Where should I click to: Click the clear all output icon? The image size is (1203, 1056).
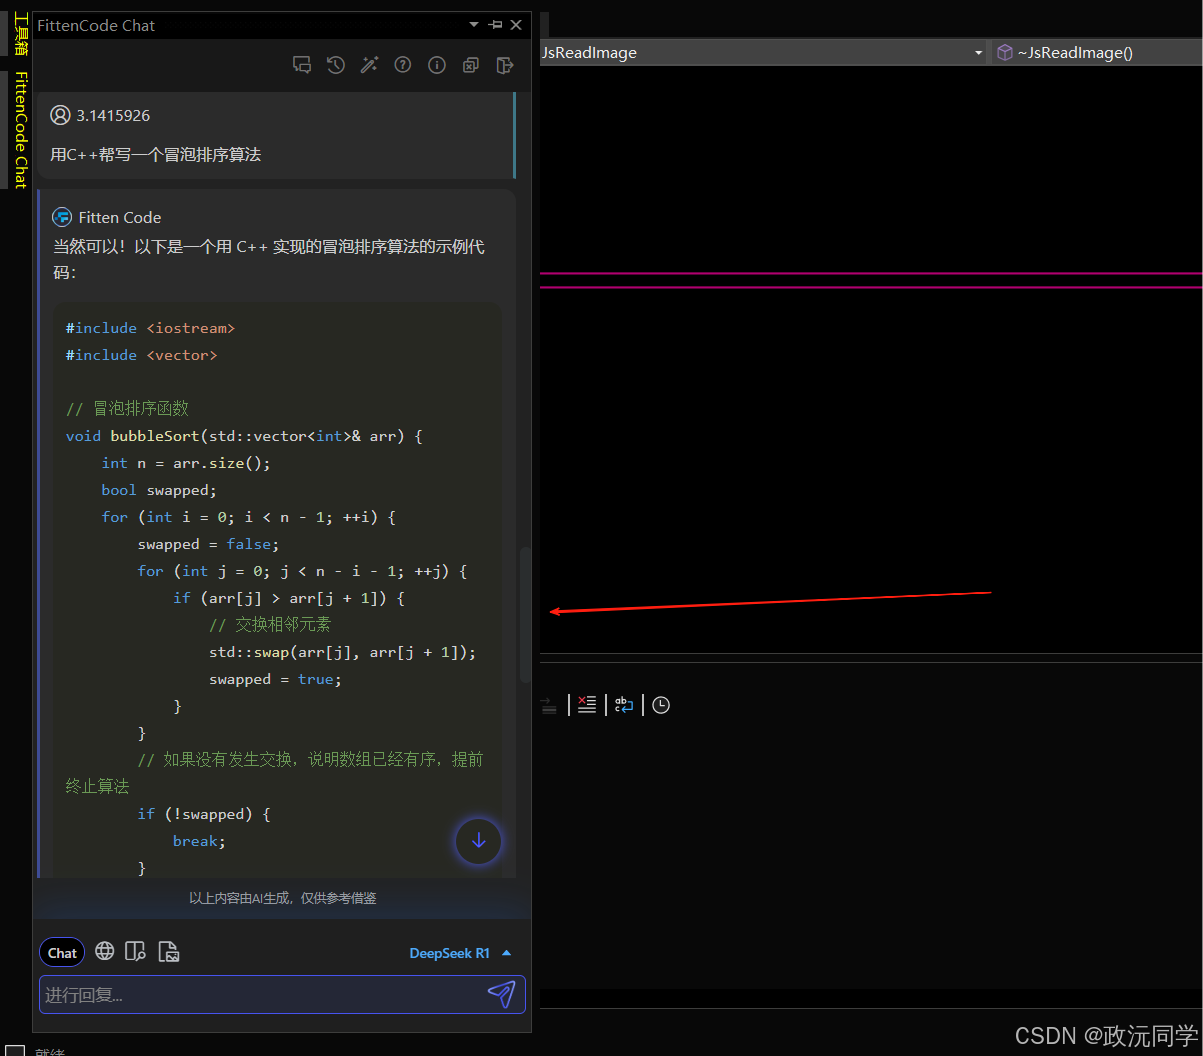587,705
